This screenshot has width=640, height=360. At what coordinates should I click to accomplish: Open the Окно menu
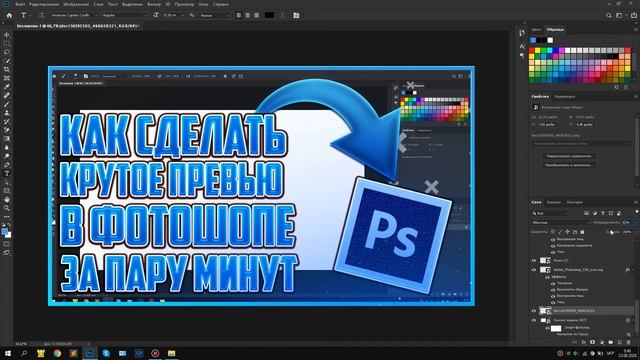pyautogui.click(x=203, y=4)
